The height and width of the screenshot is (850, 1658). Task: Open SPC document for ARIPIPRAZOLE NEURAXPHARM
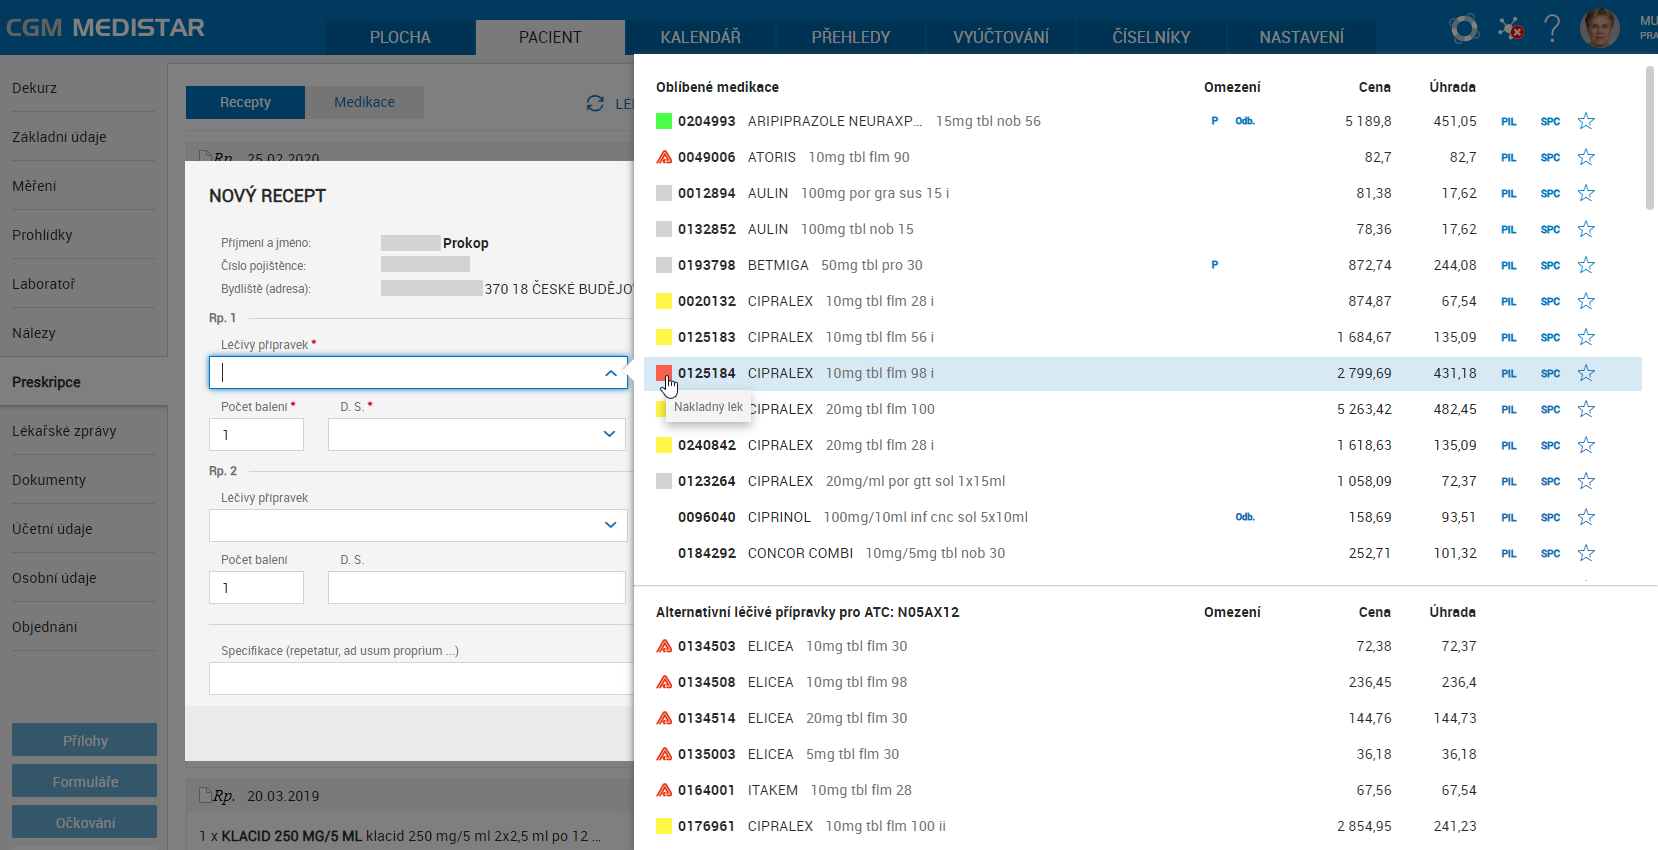[x=1550, y=122]
